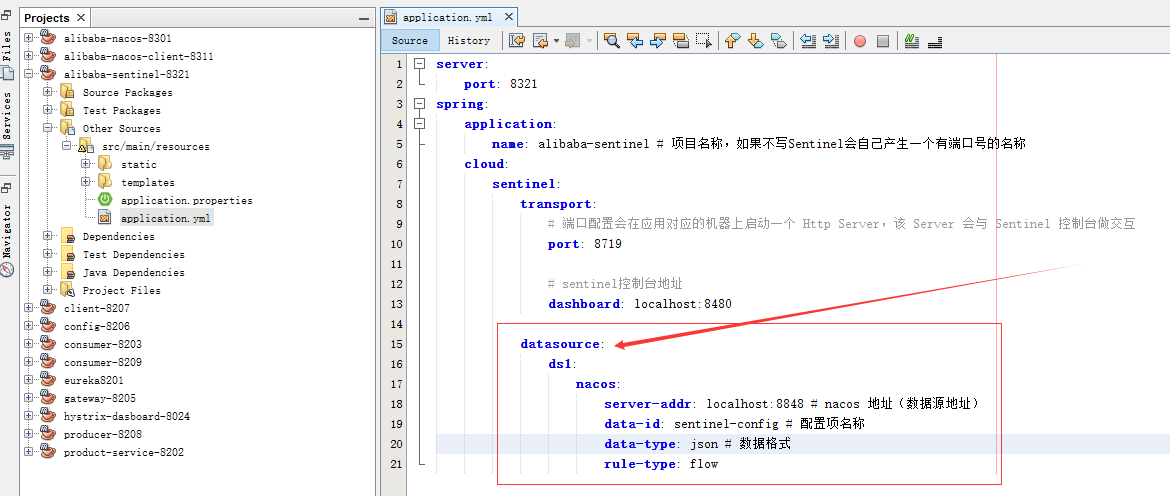Collapse the alibaba-sentinel-8321 project node
Viewport: 1170px width, 496px height.
coord(28,74)
